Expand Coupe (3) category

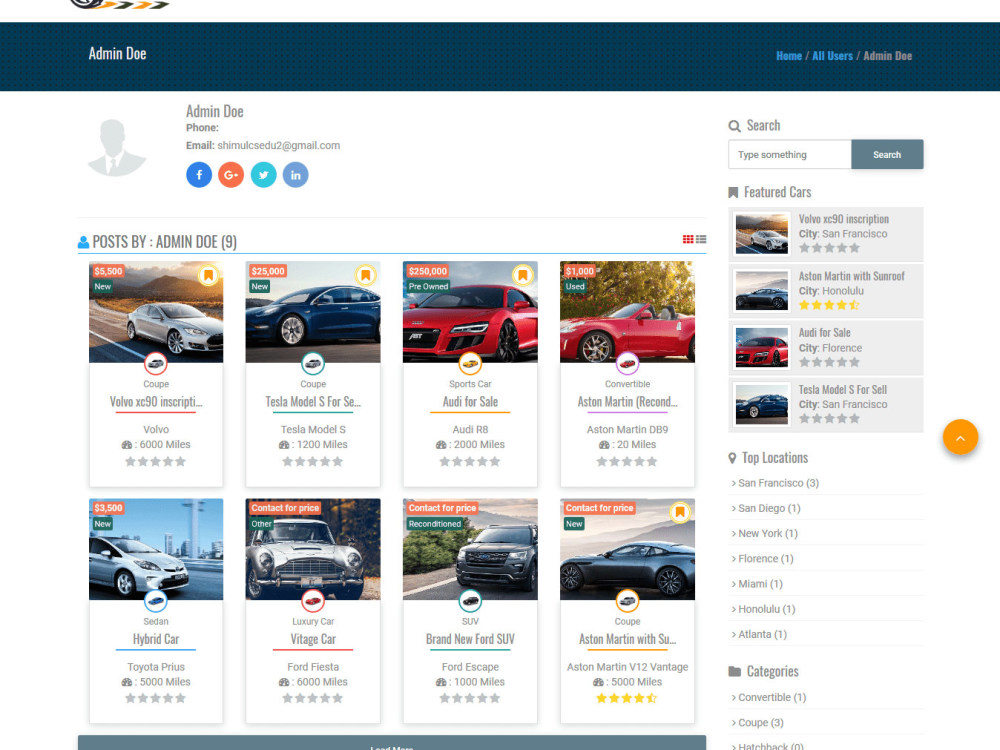[x=760, y=723]
